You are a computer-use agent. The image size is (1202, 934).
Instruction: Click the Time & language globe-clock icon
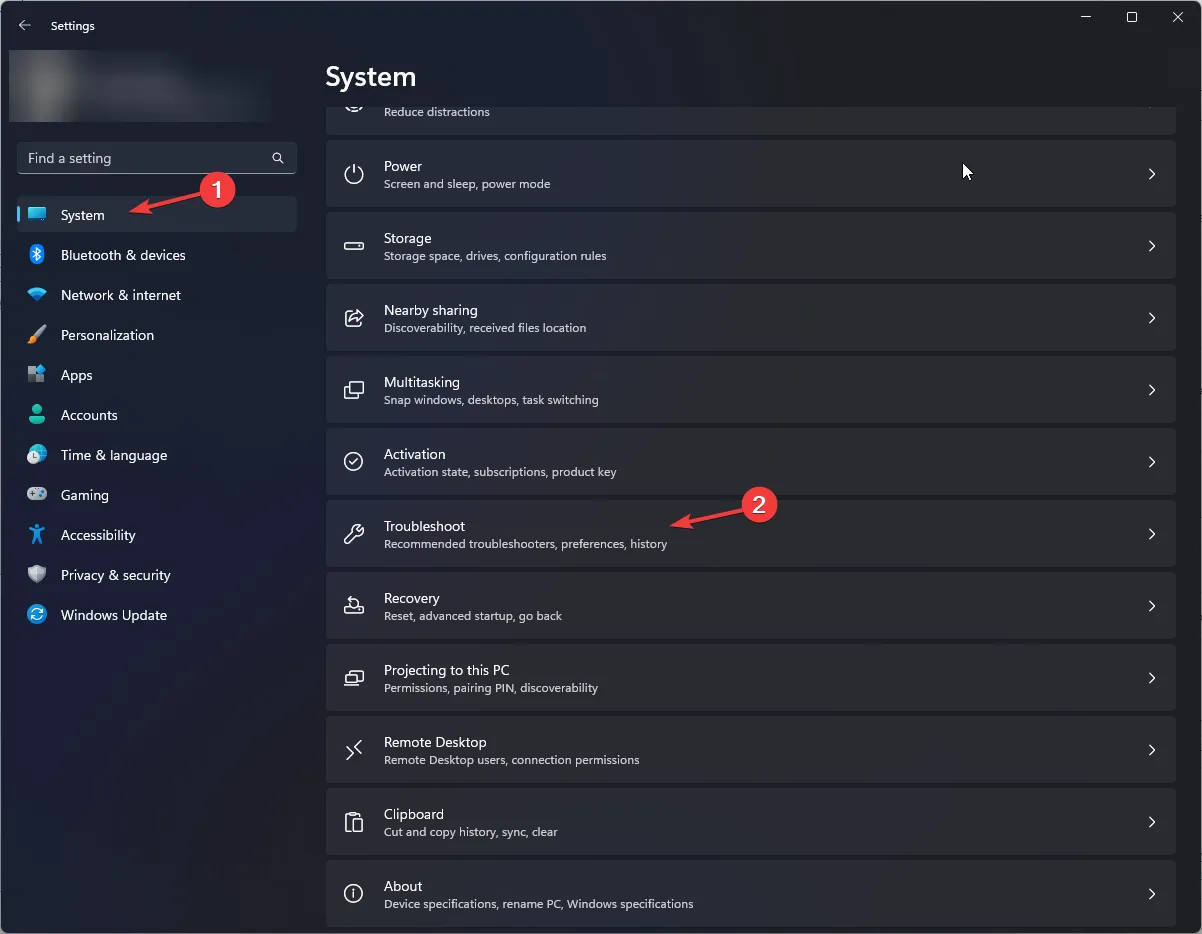click(x=37, y=455)
